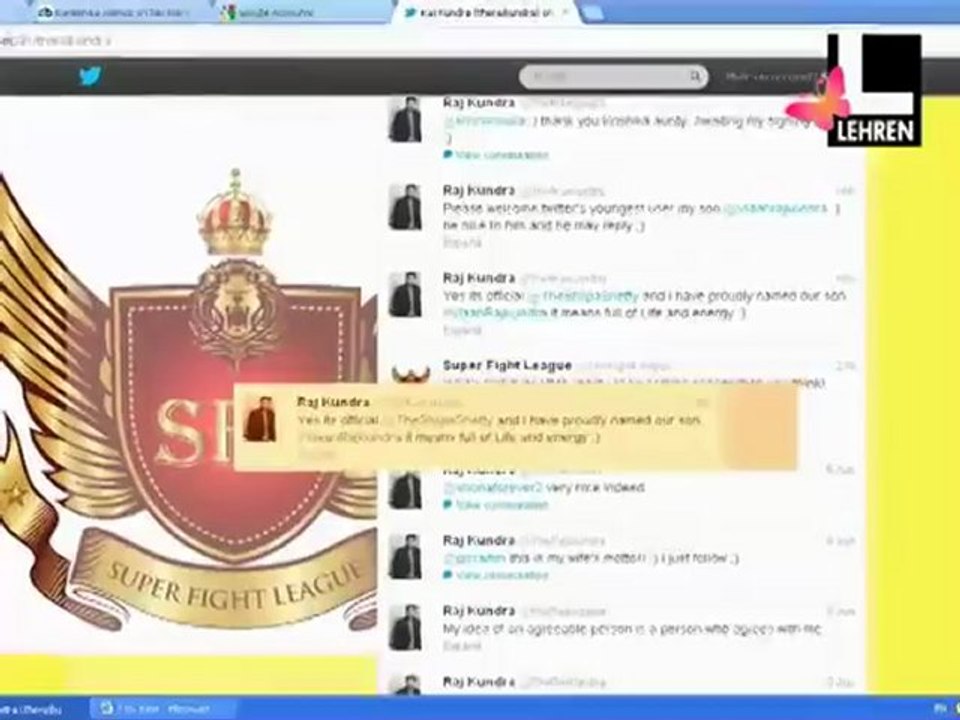Click the mention before 'very nice indeed'
The width and height of the screenshot is (960, 720).
493,488
